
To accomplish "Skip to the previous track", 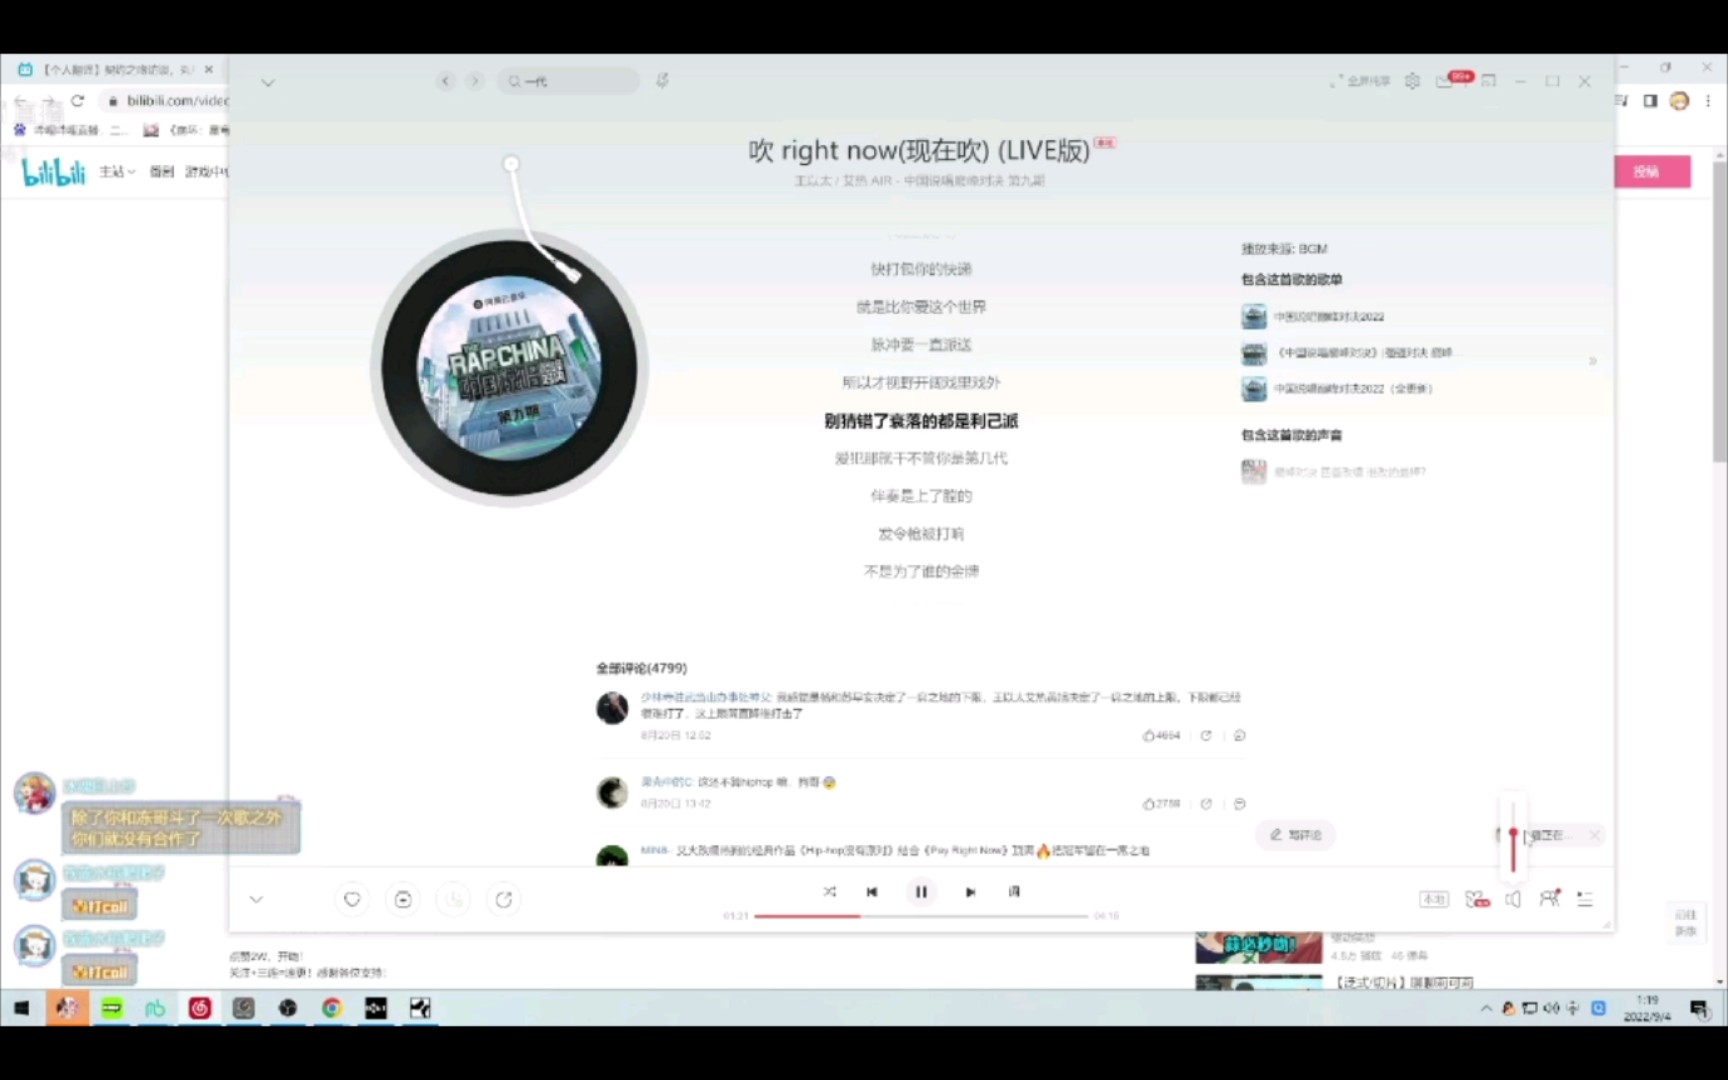I will tap(872, 892).
